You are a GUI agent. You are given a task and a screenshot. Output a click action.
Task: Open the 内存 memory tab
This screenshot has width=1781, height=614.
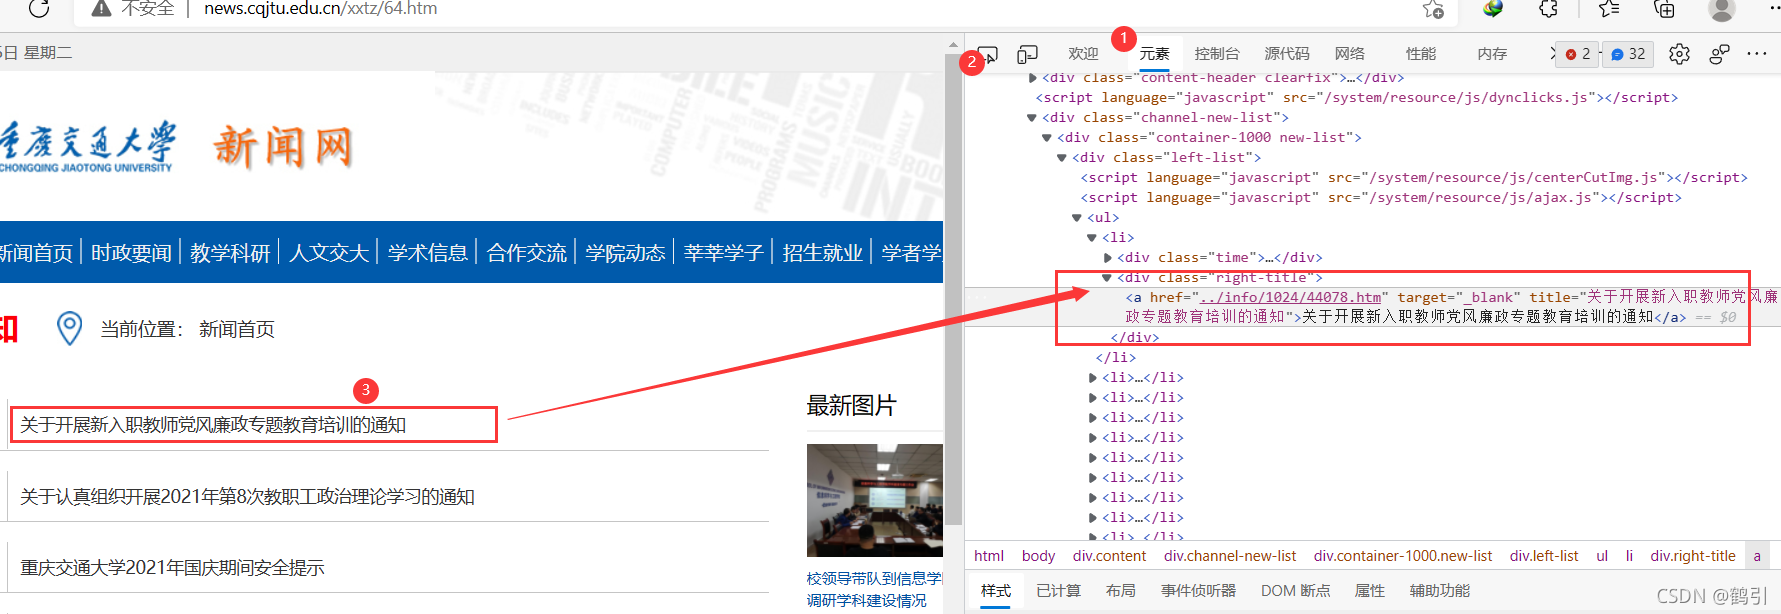tap(1492, 54)
